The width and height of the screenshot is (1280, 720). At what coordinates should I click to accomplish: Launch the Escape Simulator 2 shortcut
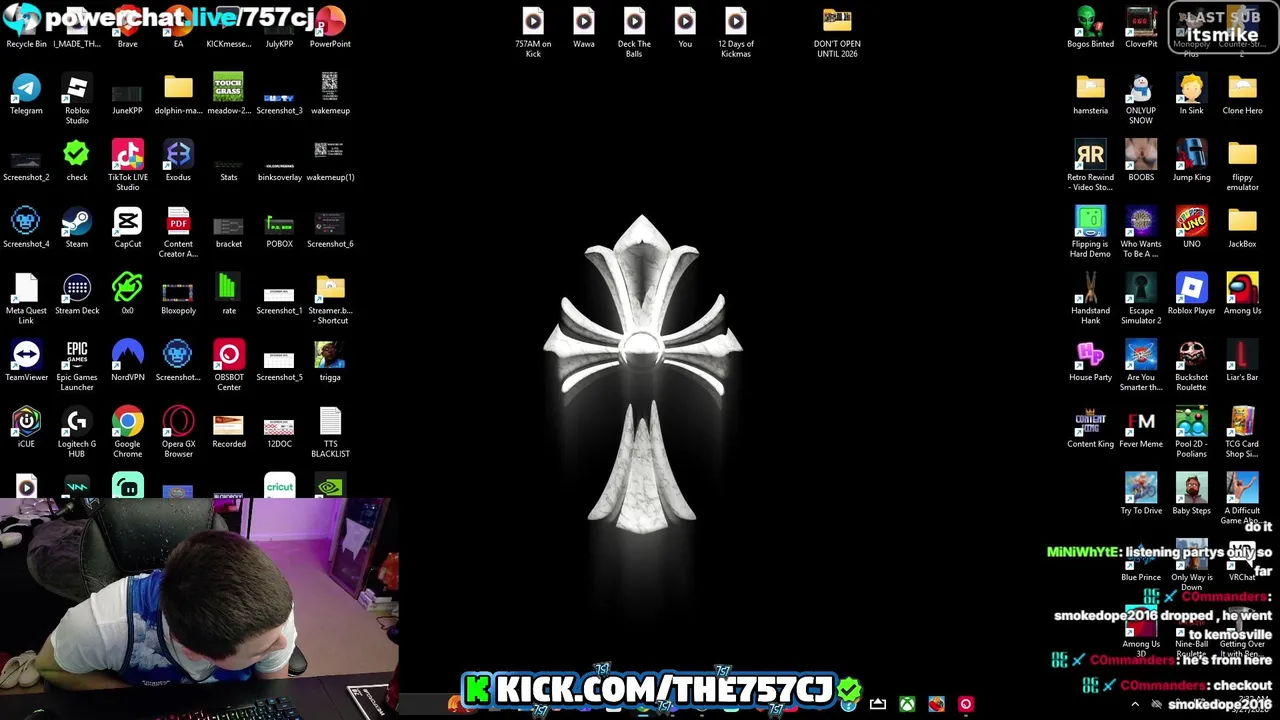[x=1141, y=299]
